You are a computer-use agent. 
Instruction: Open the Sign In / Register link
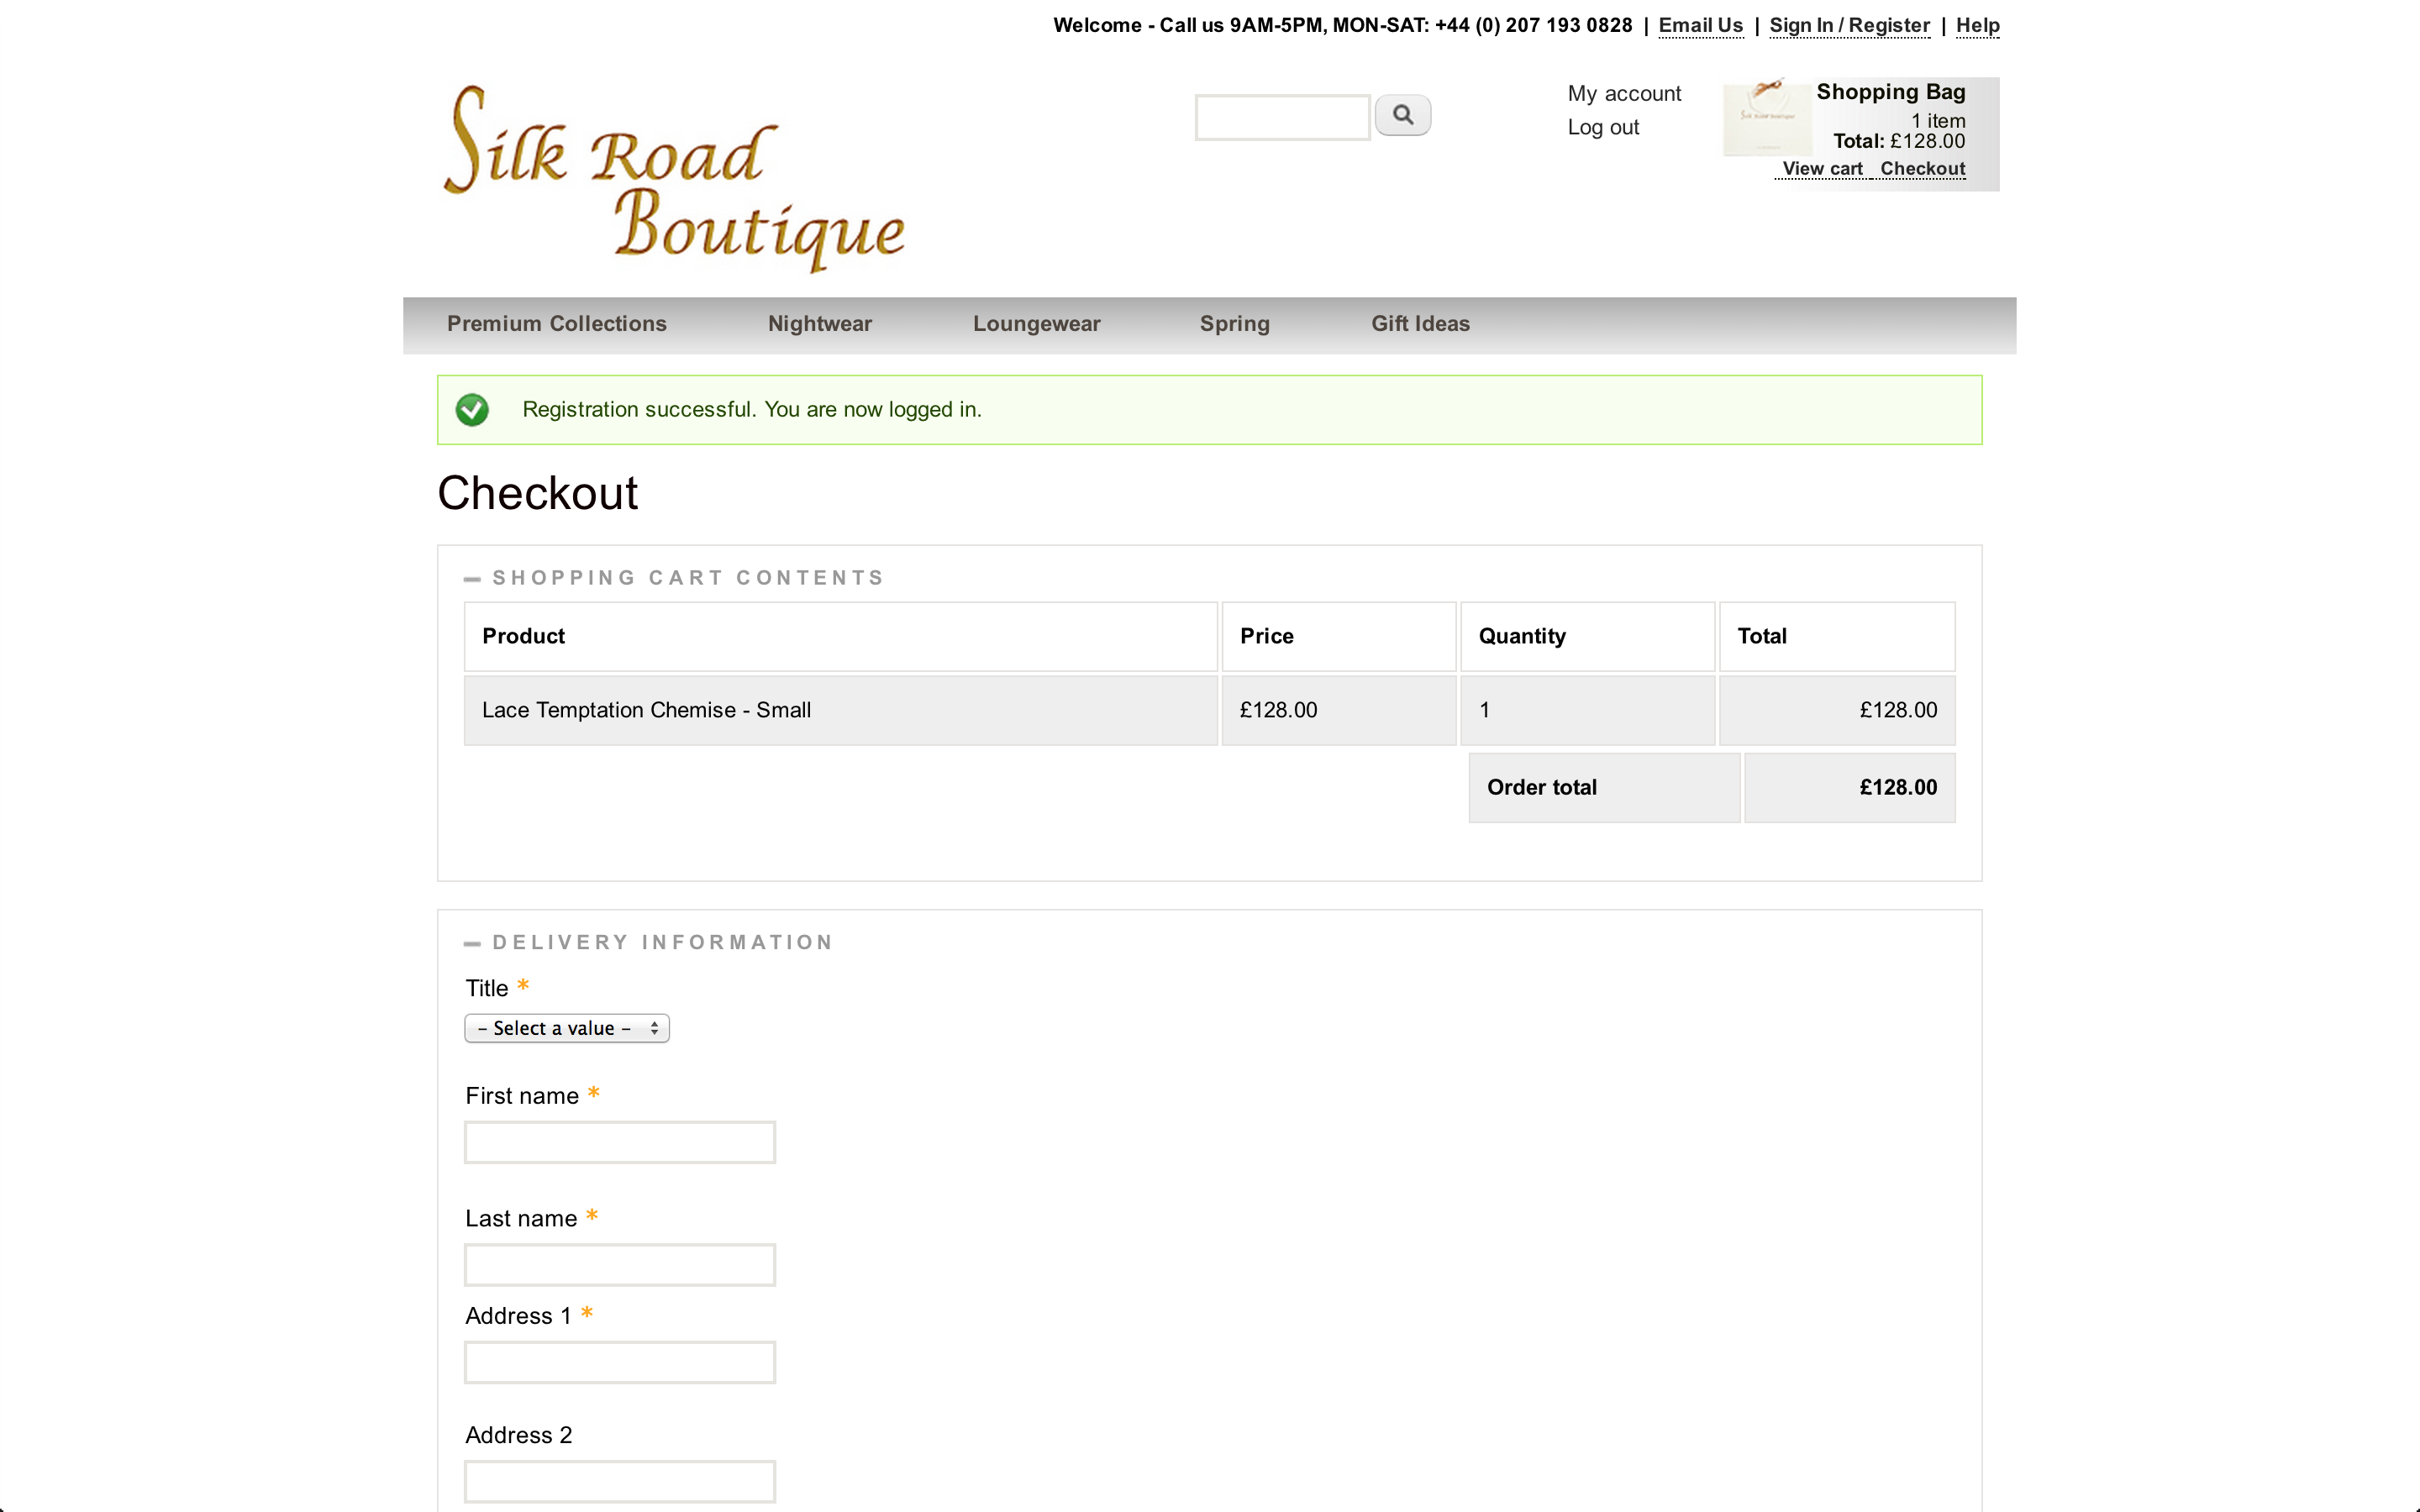pyautogui.click(x=1849, y=26)
